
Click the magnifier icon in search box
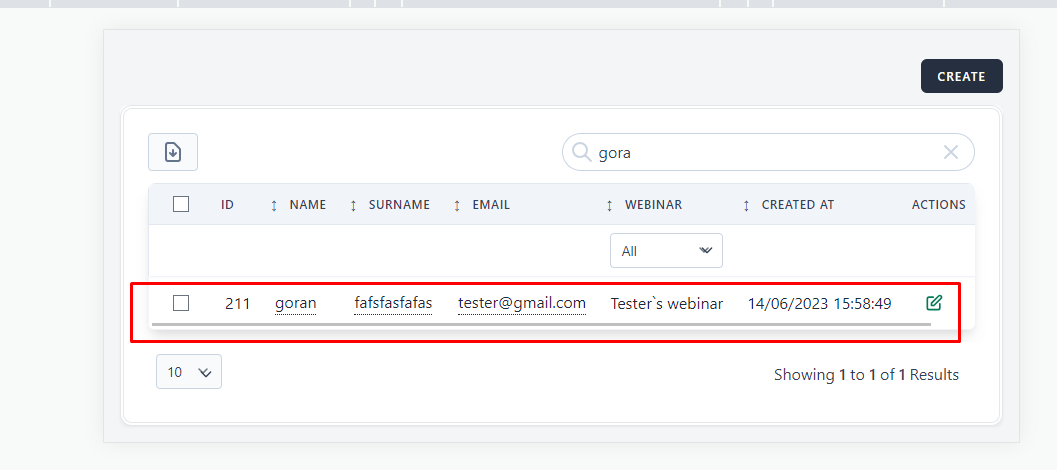click(580, 152)
